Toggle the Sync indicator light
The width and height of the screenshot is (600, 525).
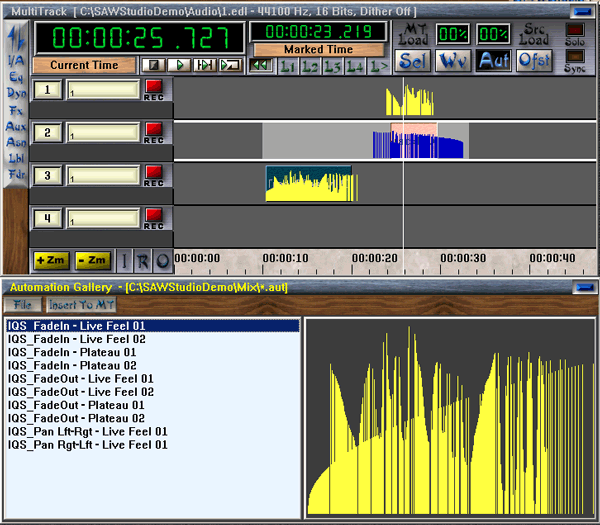pos(575,57)
